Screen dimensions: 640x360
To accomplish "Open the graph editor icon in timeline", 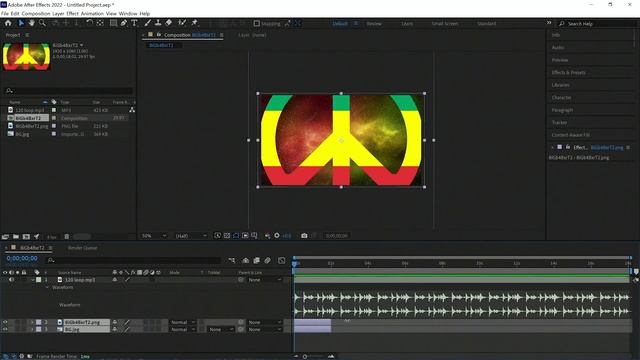I will coord(282,260).
